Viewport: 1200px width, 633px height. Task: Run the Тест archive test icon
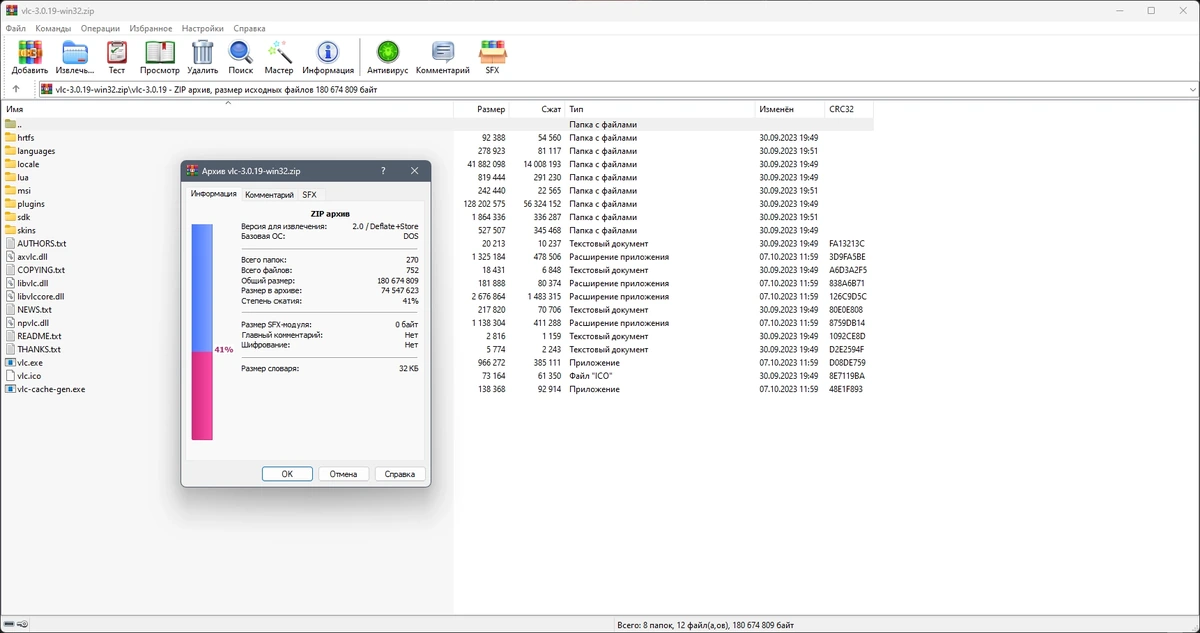pos(117,52)
